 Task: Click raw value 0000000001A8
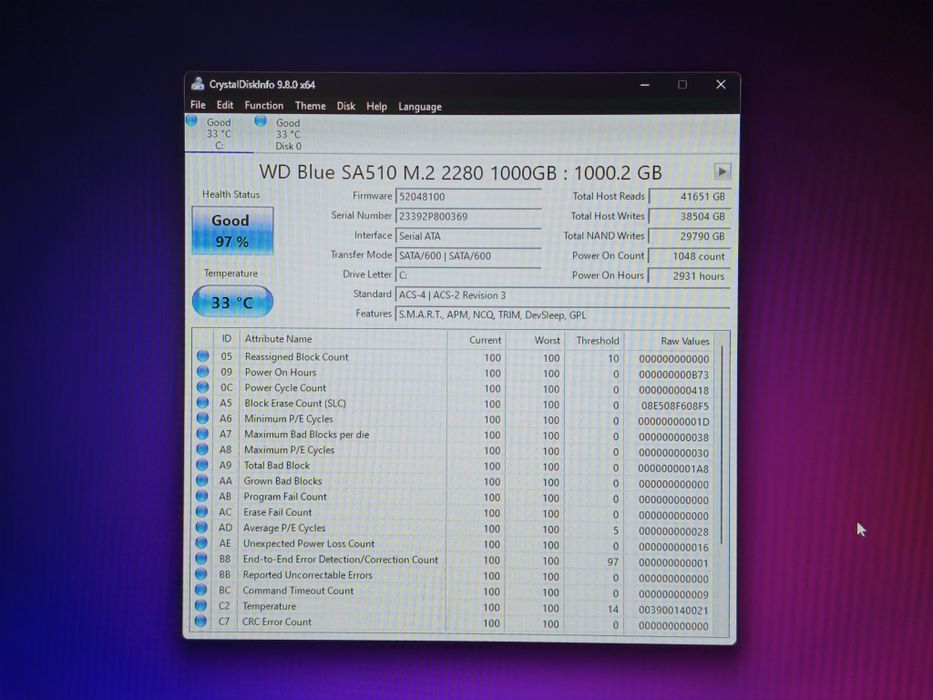[x=674, y=468]
